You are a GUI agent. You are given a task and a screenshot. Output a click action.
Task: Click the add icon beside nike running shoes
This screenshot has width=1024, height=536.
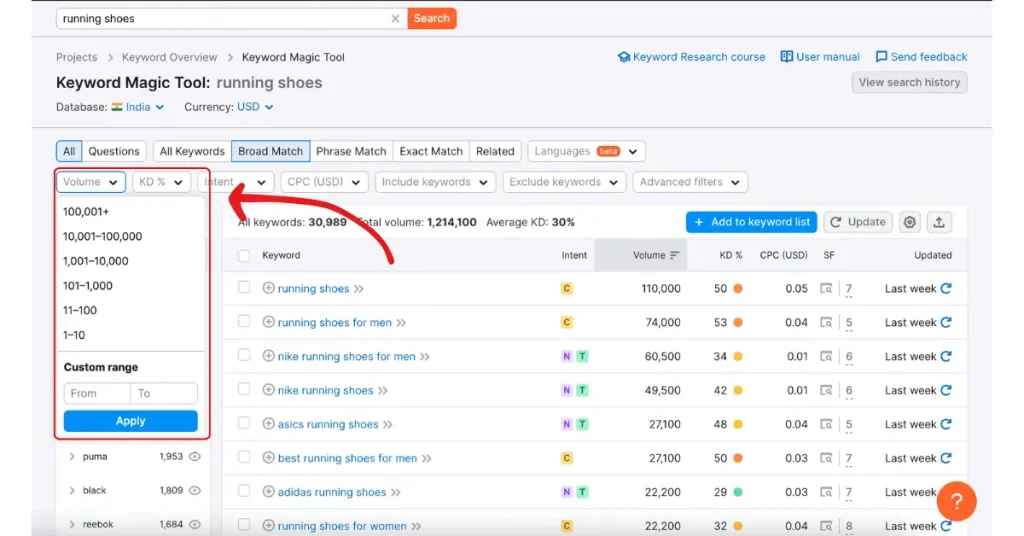pos(268,390)
